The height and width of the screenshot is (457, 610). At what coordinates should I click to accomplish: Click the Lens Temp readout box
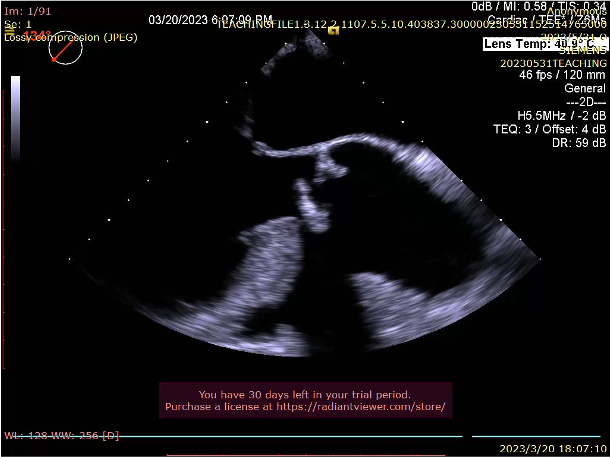click(538, 44)
